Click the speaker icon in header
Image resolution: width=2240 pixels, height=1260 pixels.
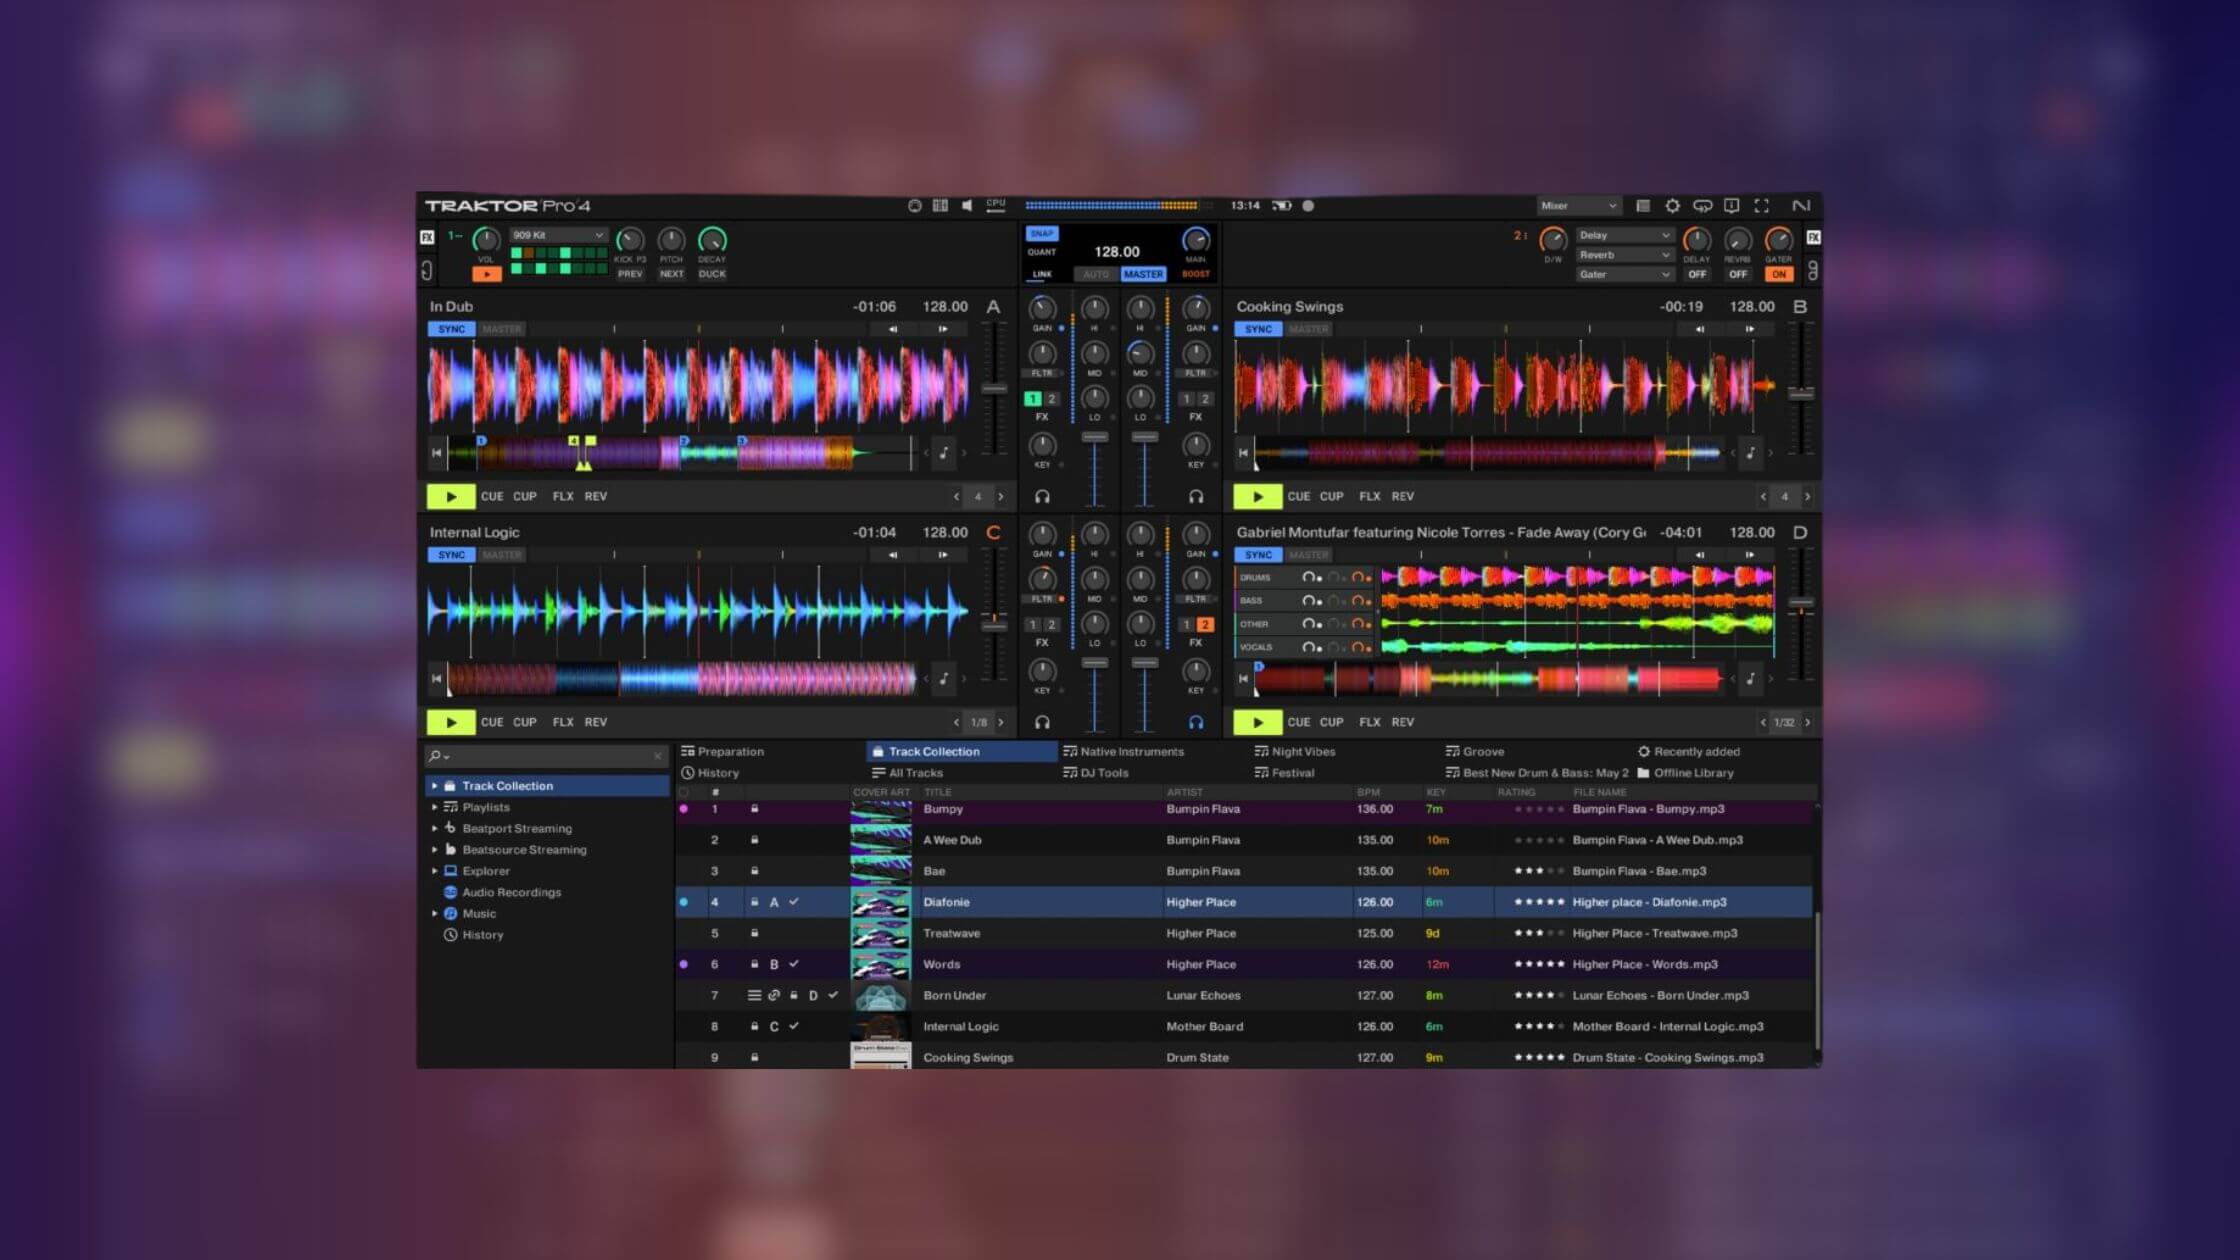click(x=967, y=206)
